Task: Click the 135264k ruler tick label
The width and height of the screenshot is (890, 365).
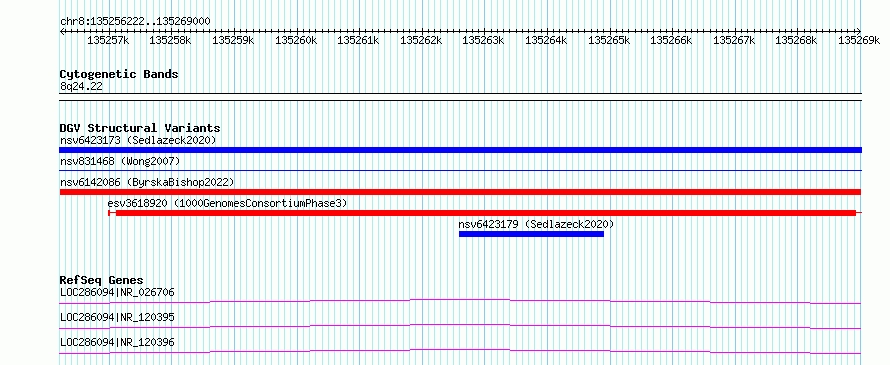Action: click(x=547, y=40)
